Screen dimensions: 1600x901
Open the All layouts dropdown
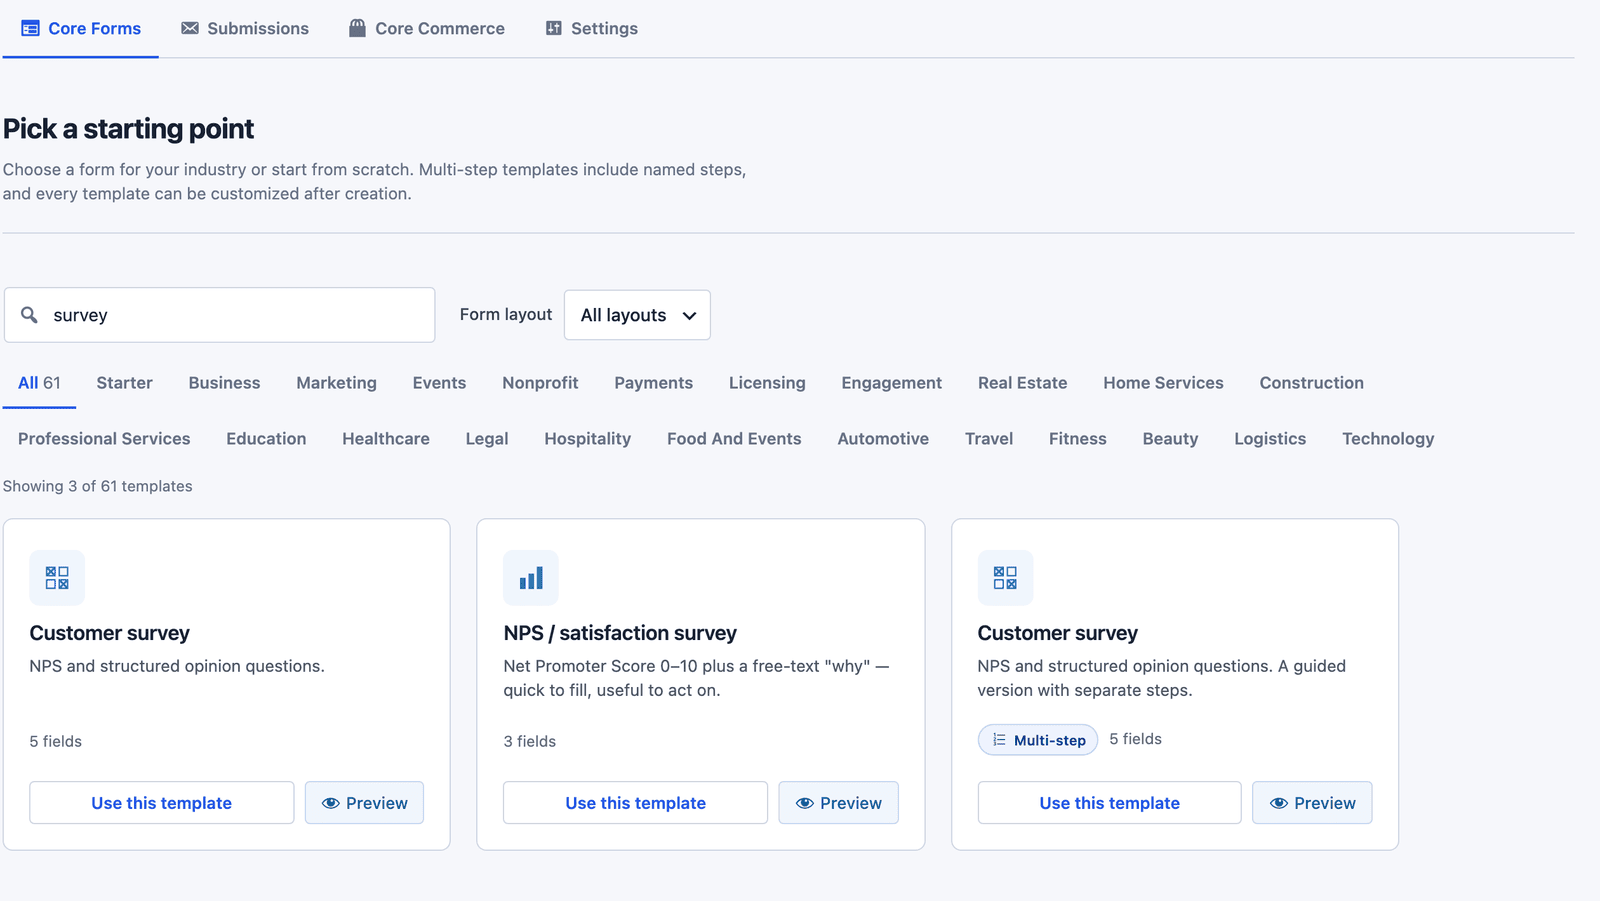[637, 315]
